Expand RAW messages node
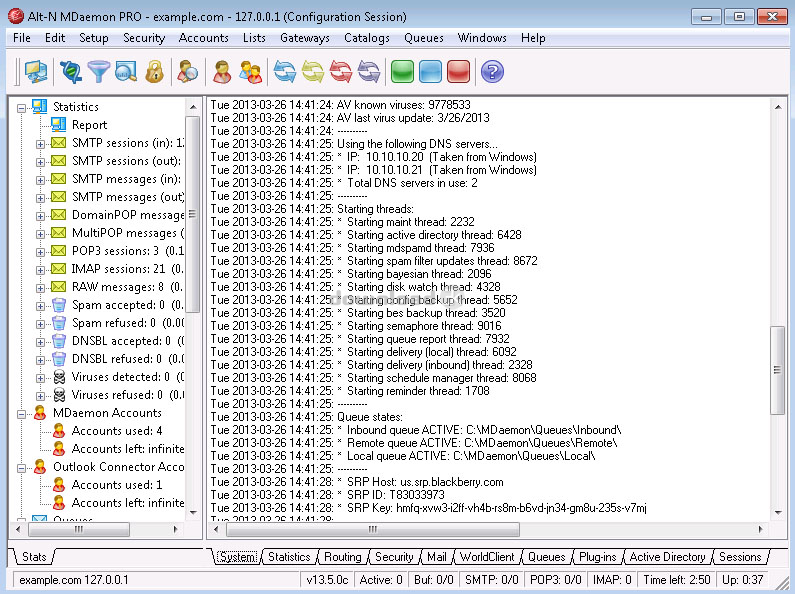 (40, 288)
